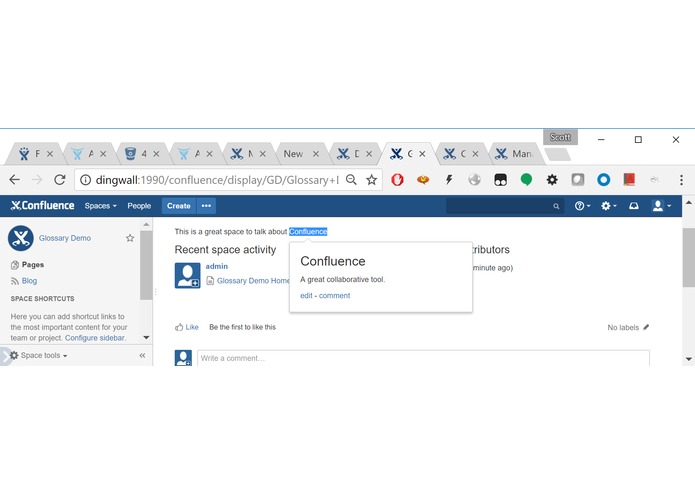Open the administration gear menu
Image resolution: width=695 pixels, height=494 pixels.
click(x=609, y=206)
